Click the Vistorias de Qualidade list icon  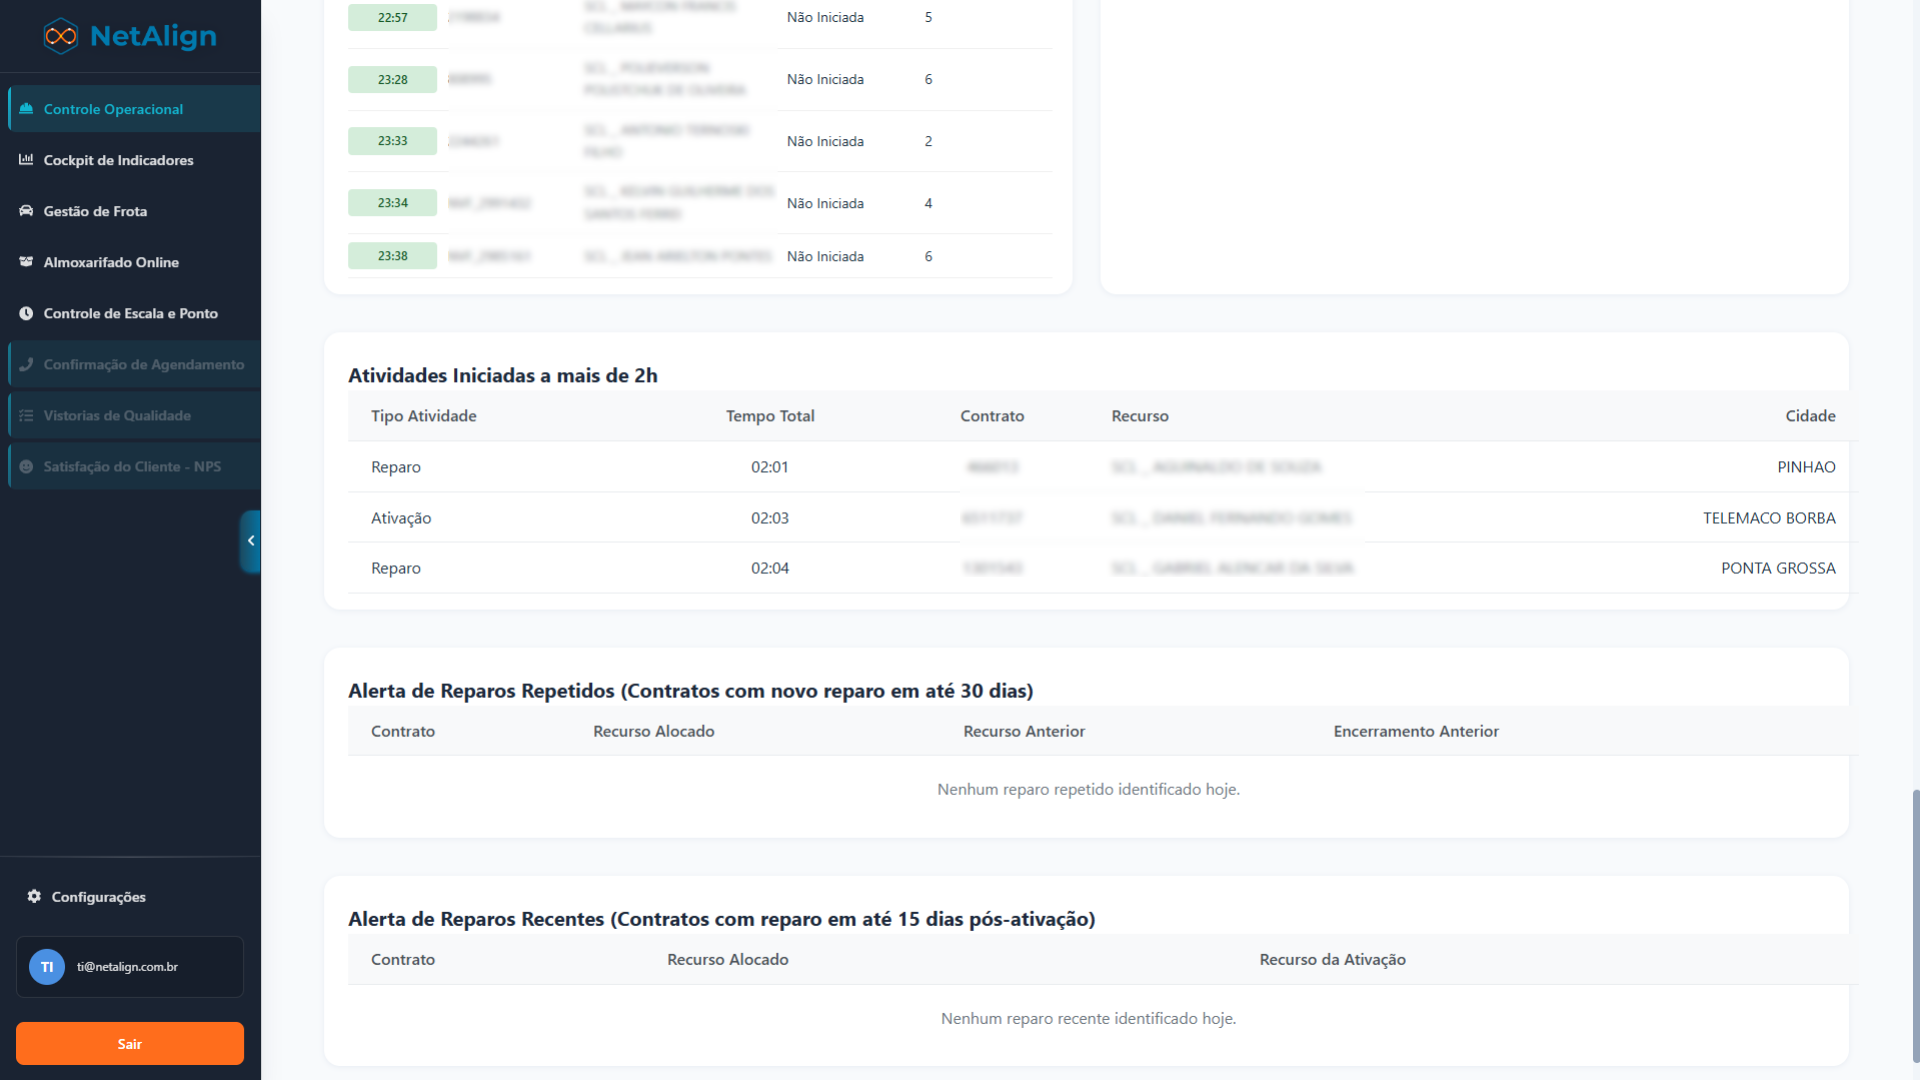[x=26, y=415]
